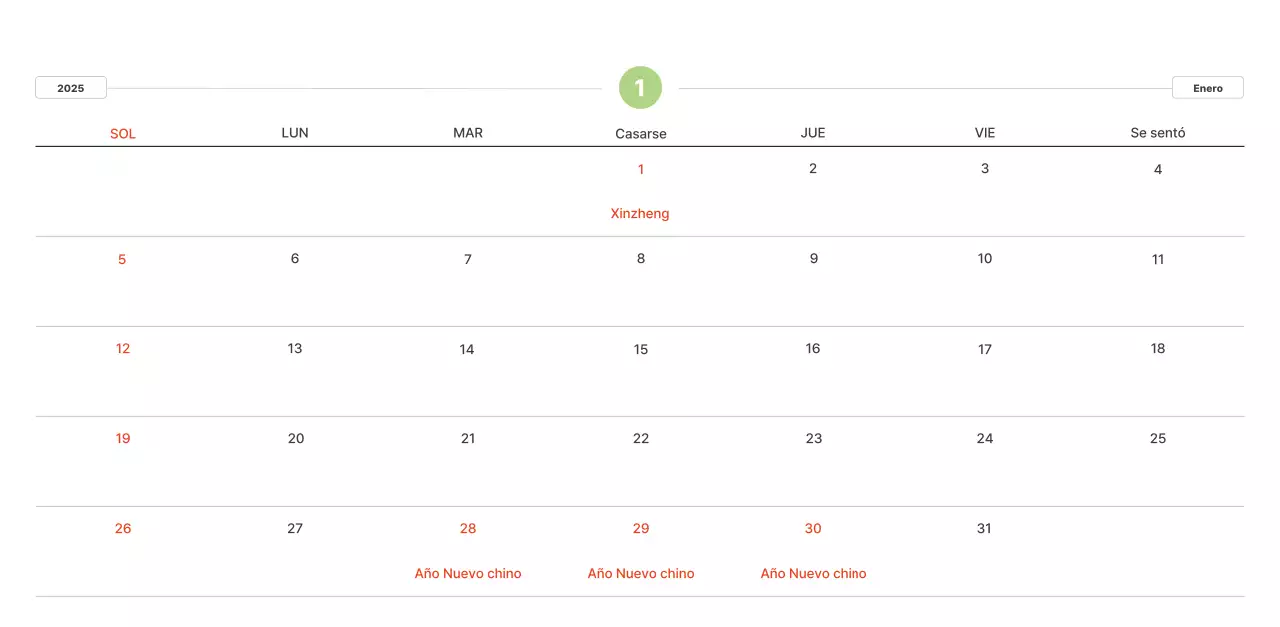Image resolution: width=1280 pixels, height=627 pixels.
Task: Pick day 23 under JUE column
Action: click(814, 438)
